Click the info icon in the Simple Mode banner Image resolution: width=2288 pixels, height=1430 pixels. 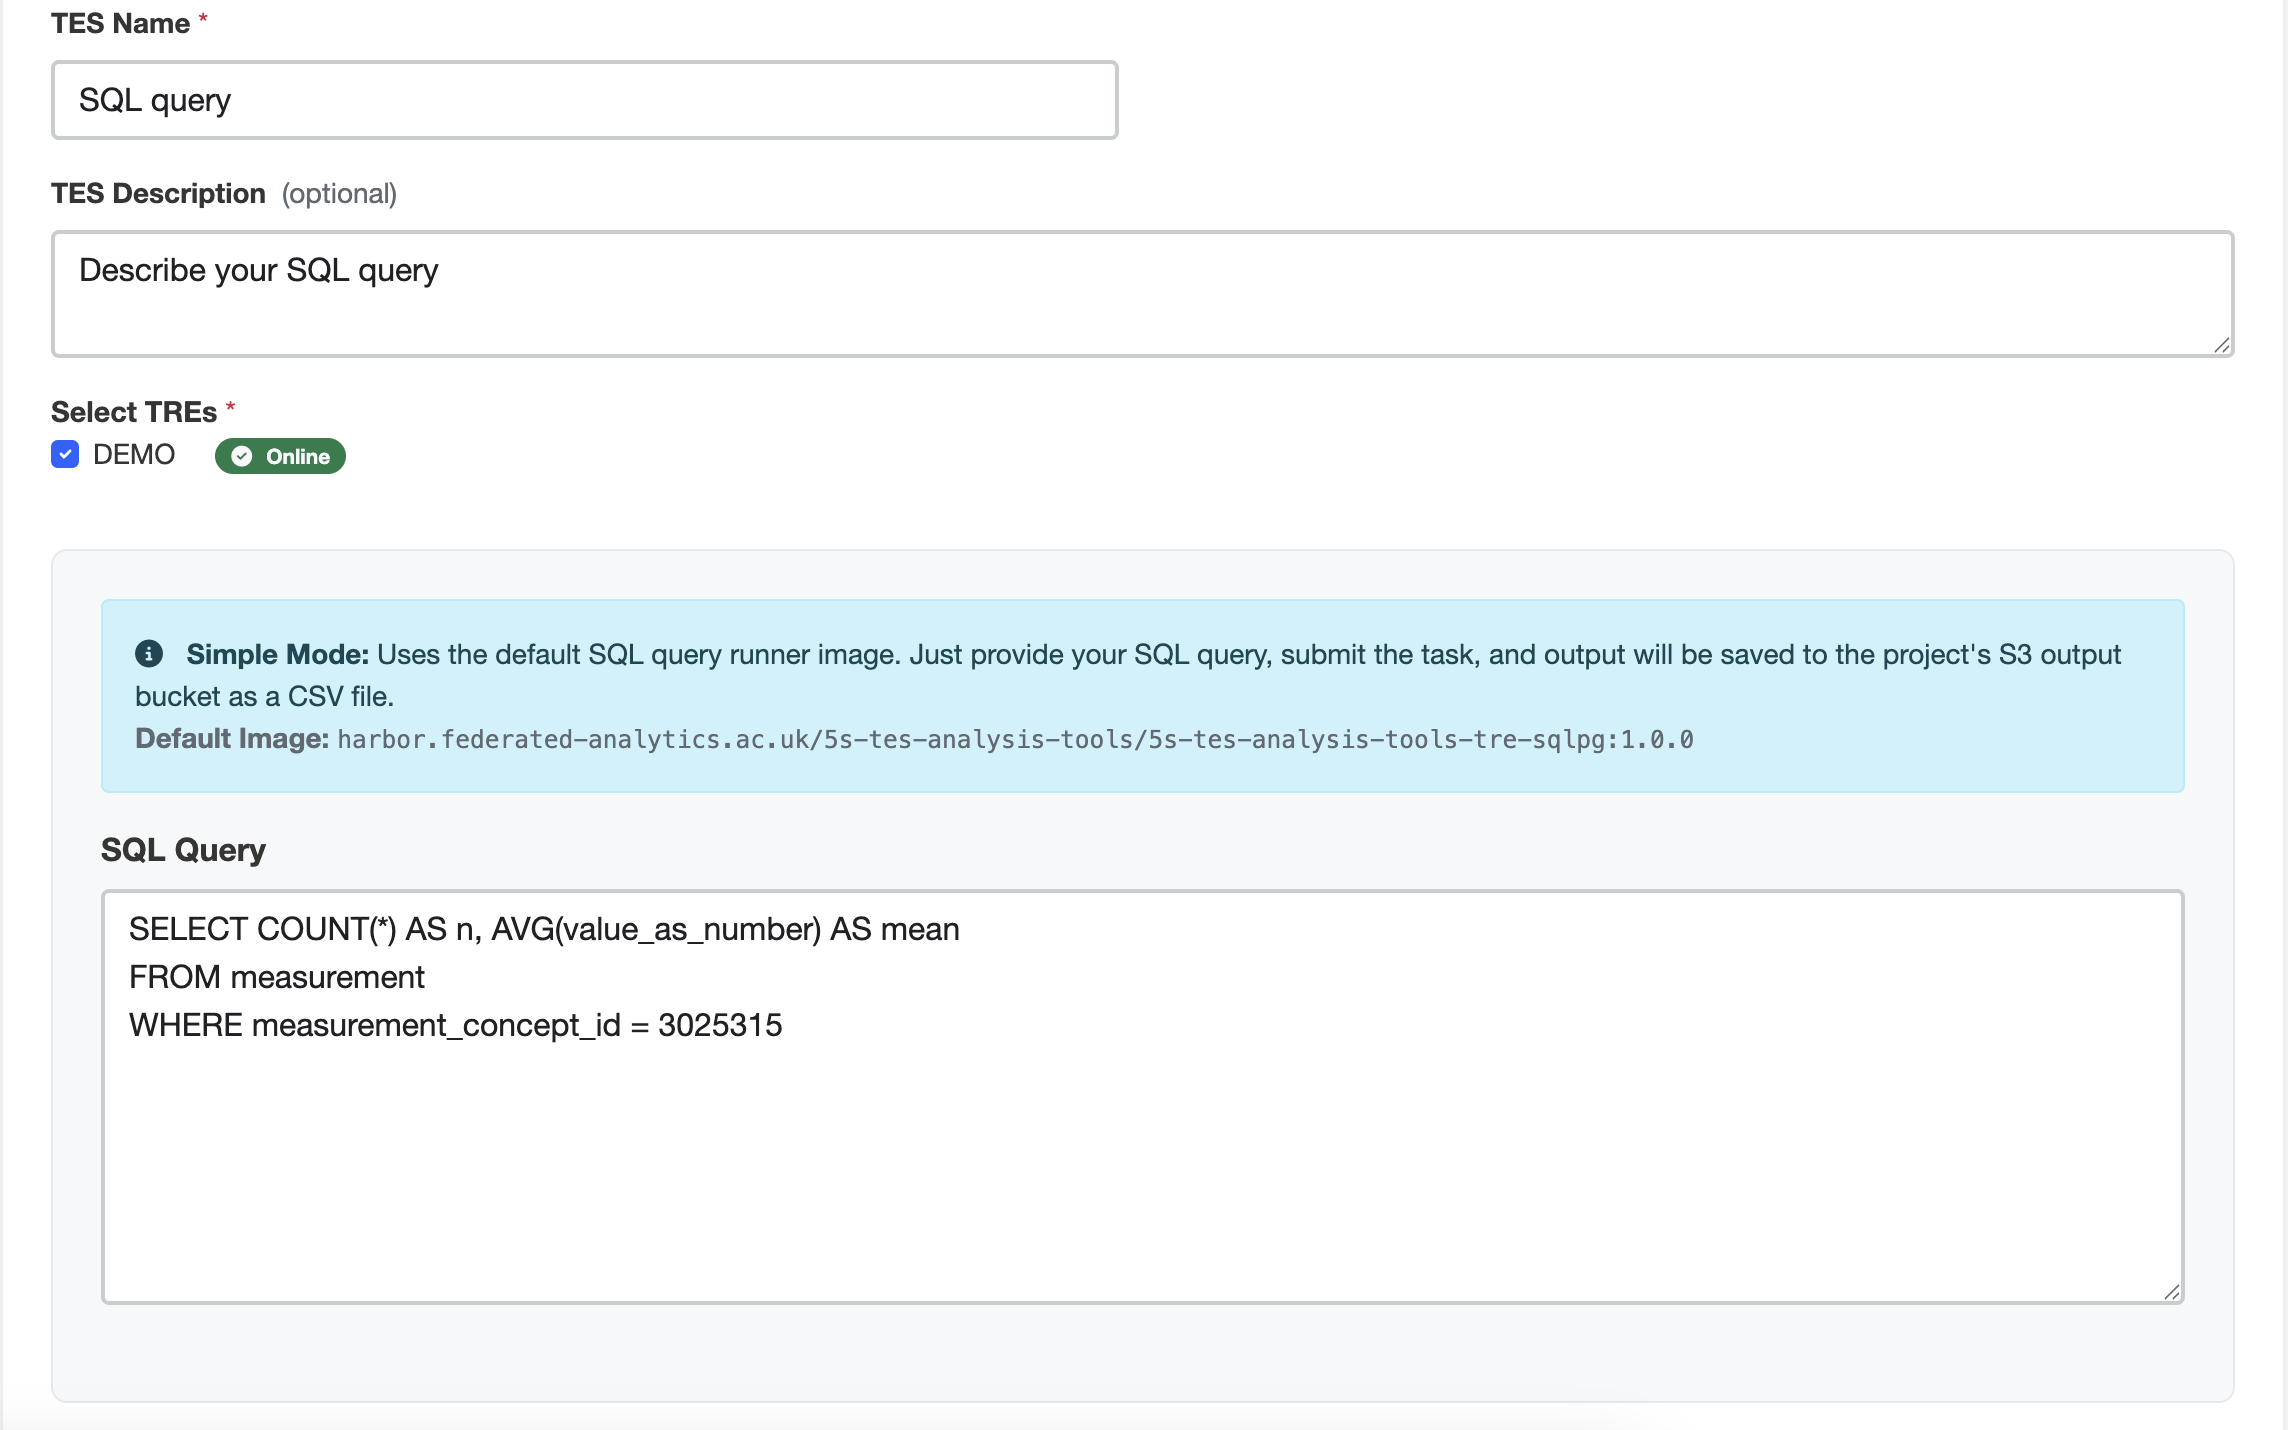(x=149, y=654)
